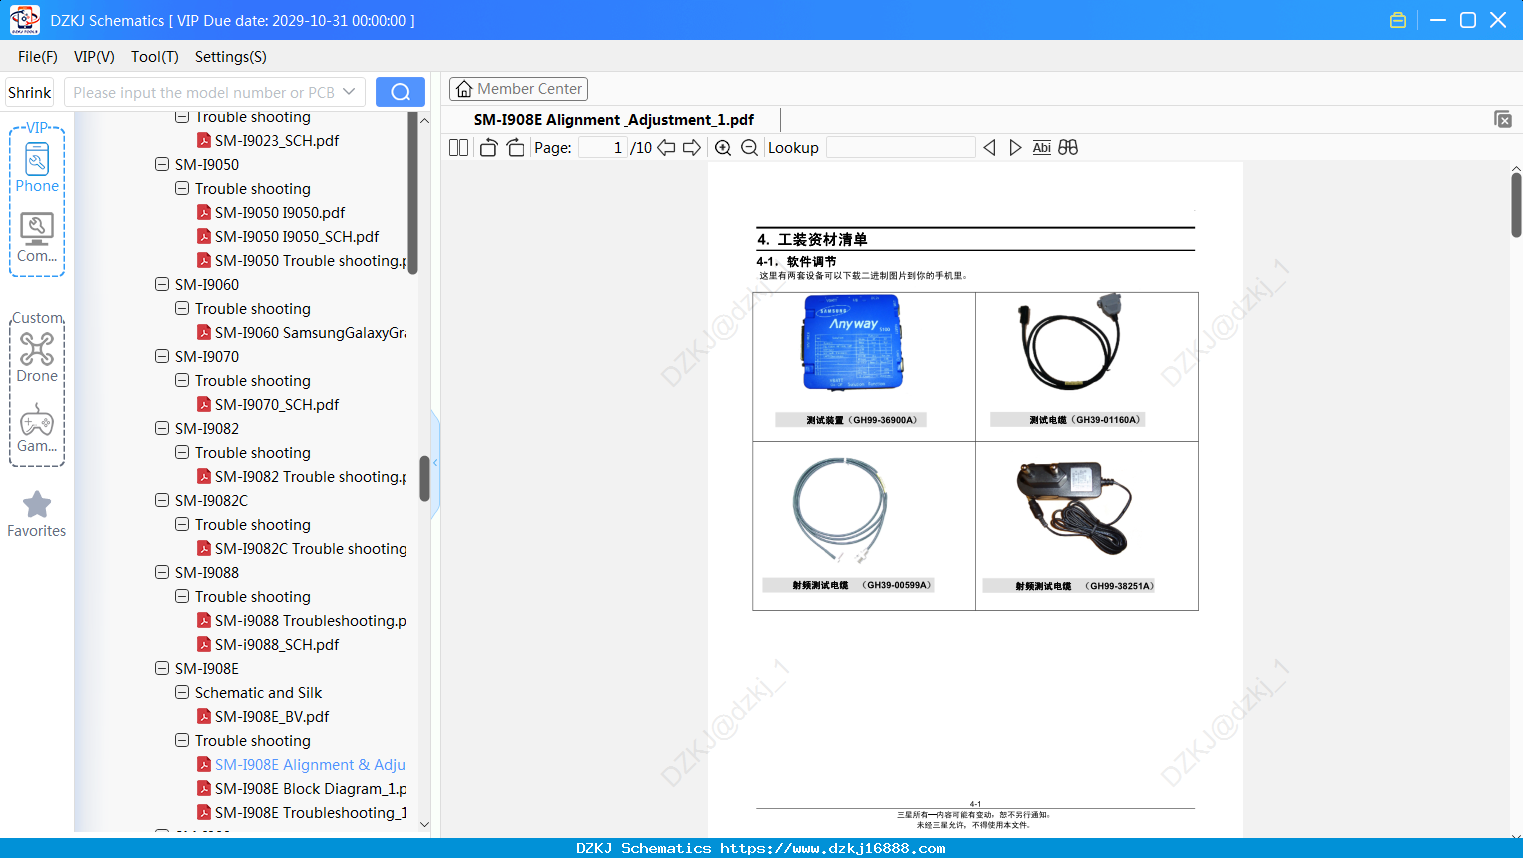Open the Computer category in sidebar
Viewport: 1523px width, 858px height.
coord(37,238)
